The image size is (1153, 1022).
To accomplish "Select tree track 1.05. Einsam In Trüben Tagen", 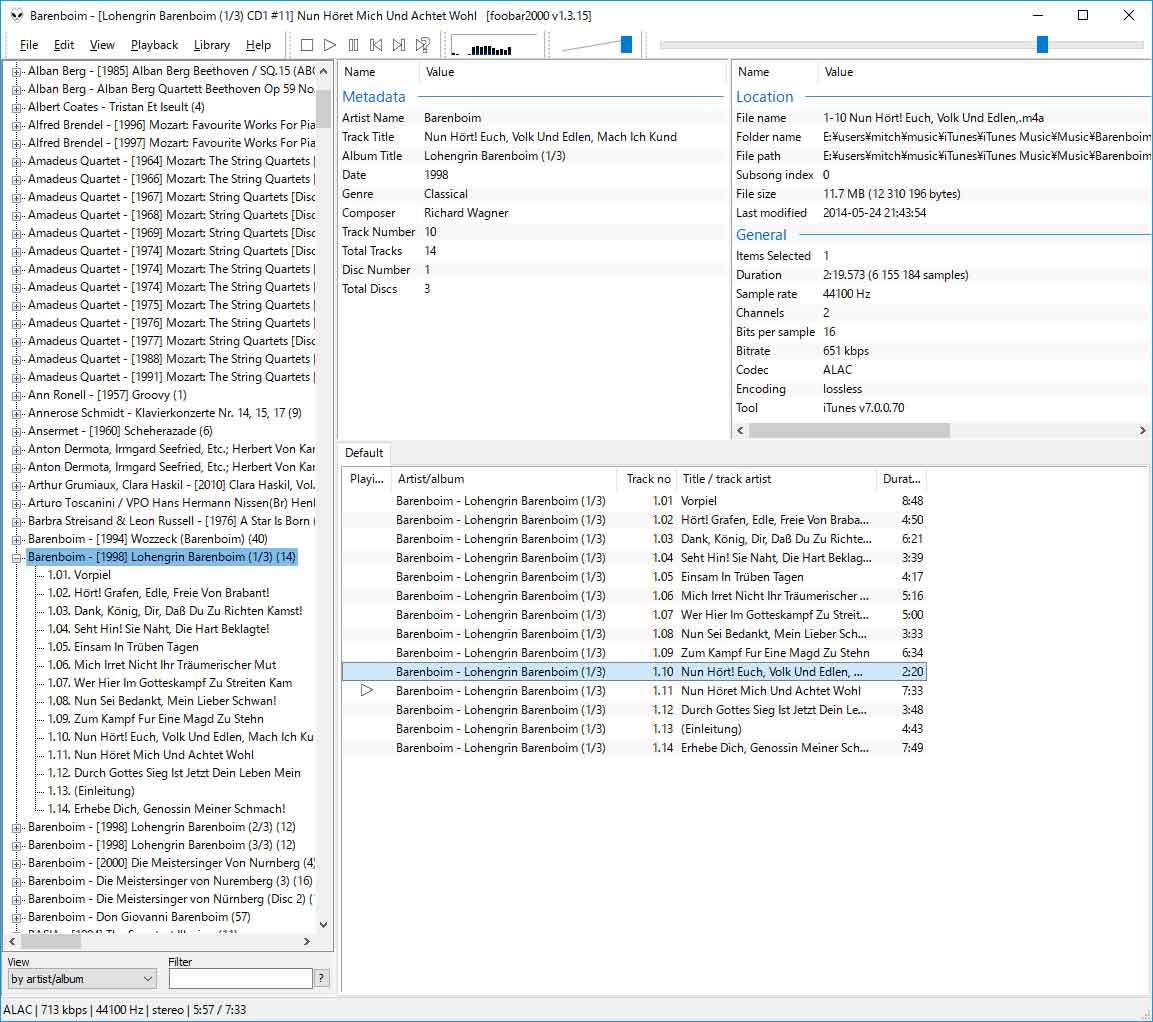I will tap(123, 647).
